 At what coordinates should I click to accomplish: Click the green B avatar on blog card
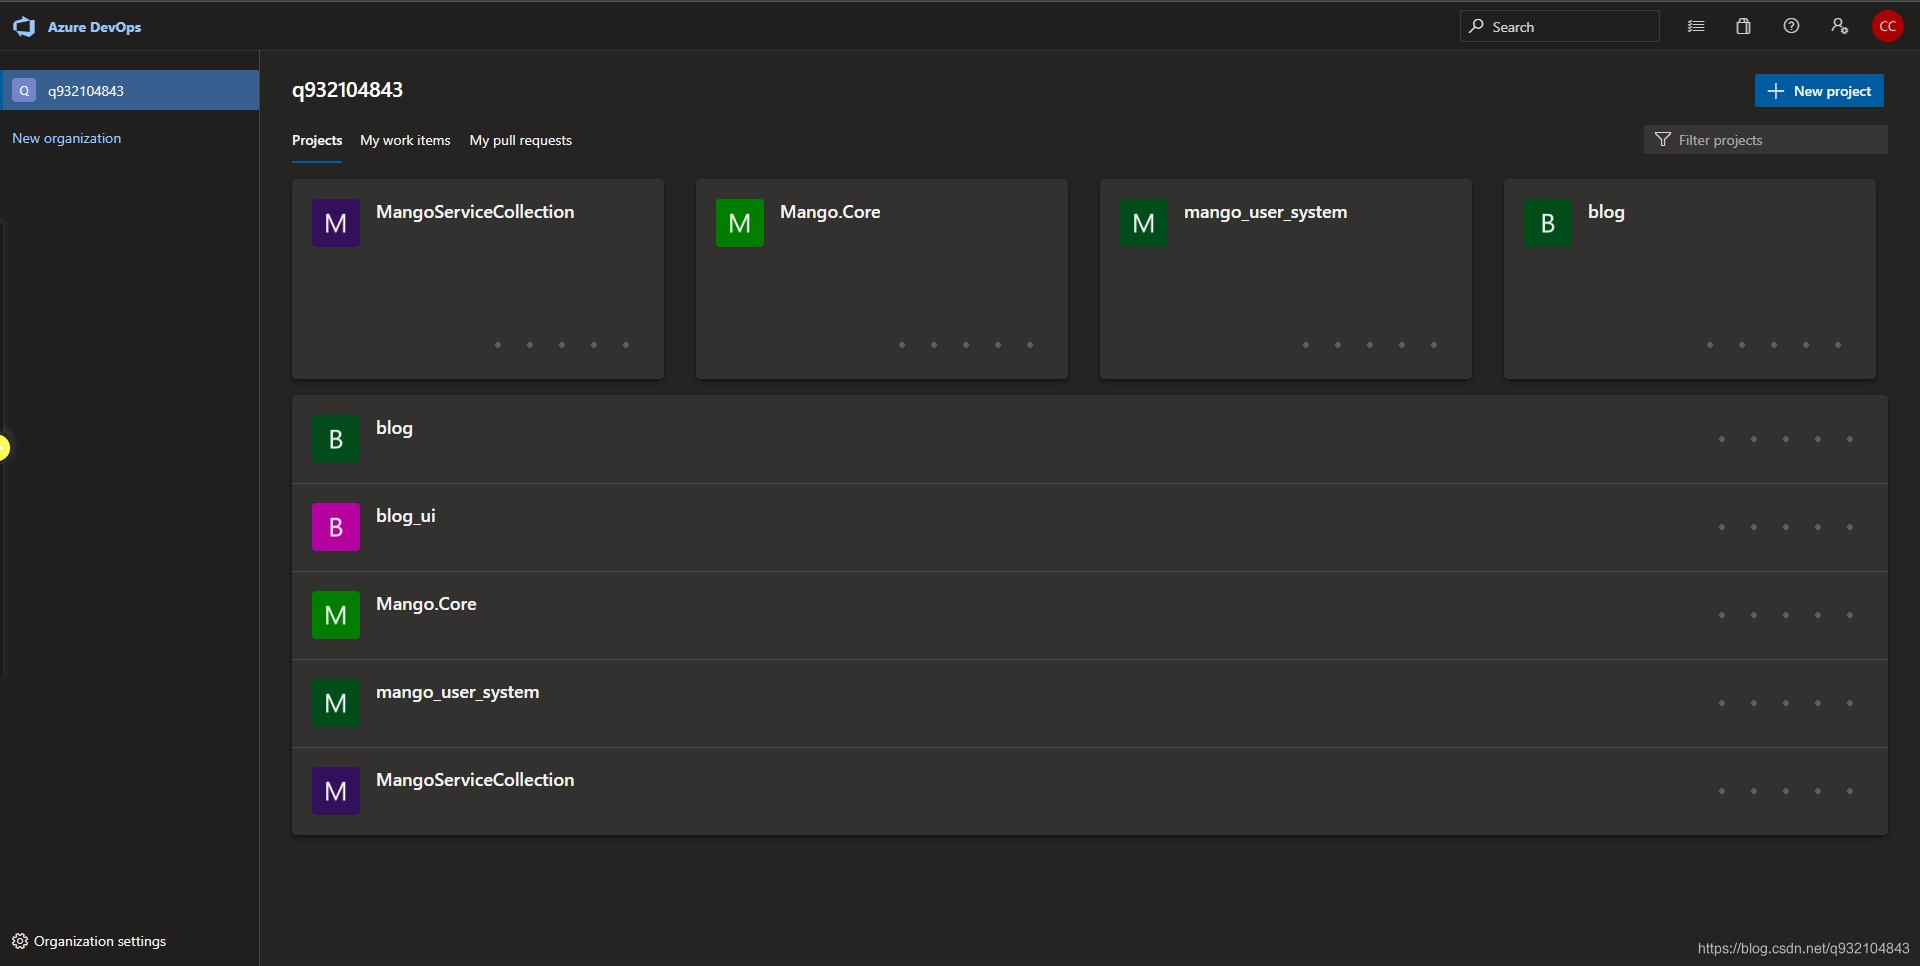coord(1548,223)
